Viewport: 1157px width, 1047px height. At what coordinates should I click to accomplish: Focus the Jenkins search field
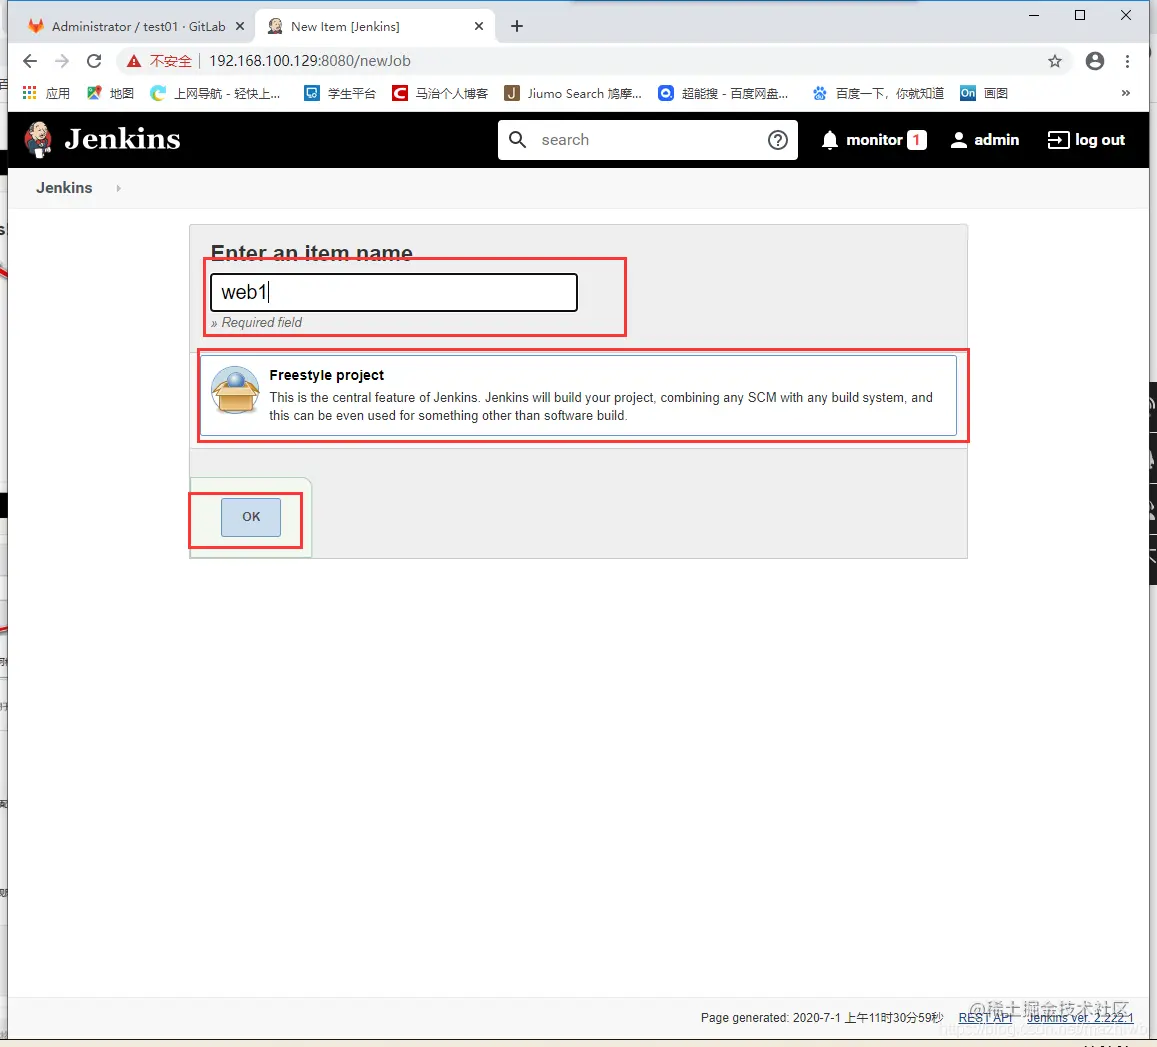coord(648,139)
